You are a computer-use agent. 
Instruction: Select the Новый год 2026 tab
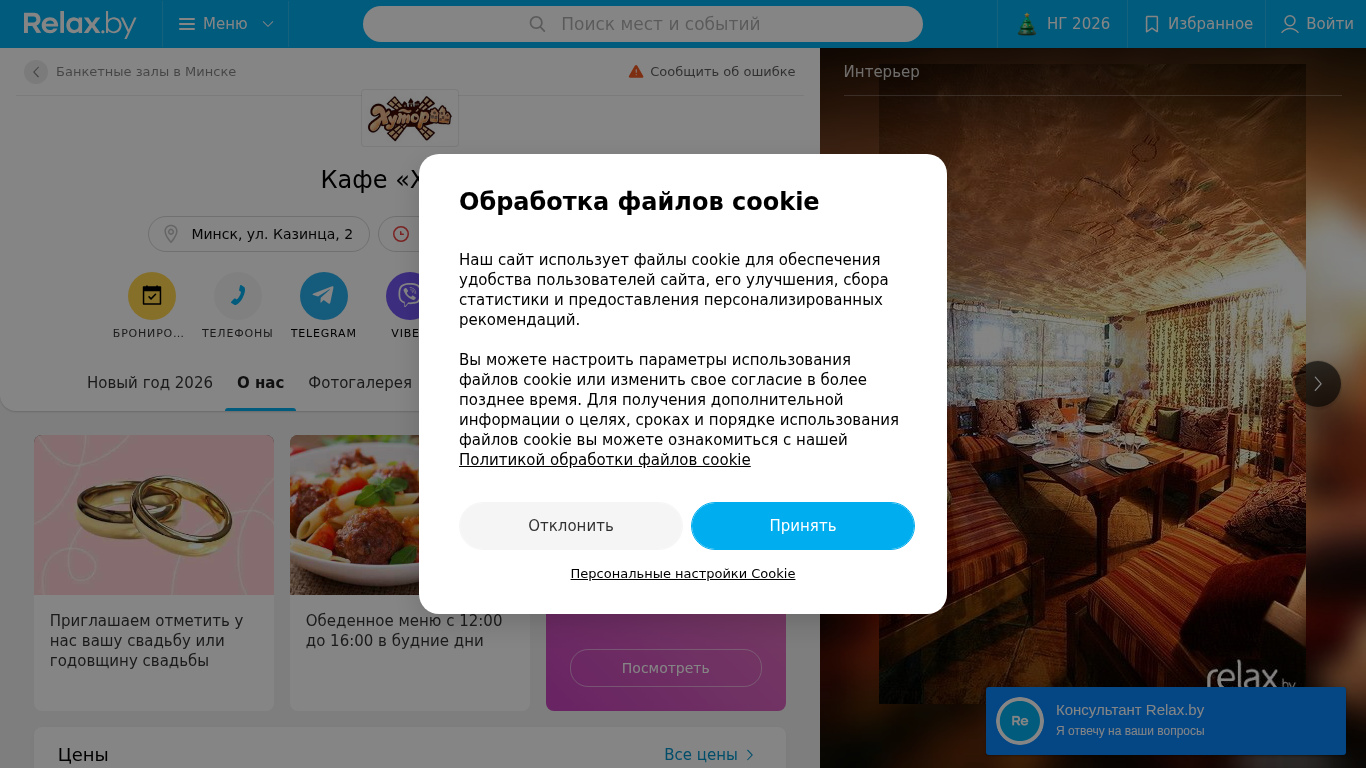click(x=150, y=383)
